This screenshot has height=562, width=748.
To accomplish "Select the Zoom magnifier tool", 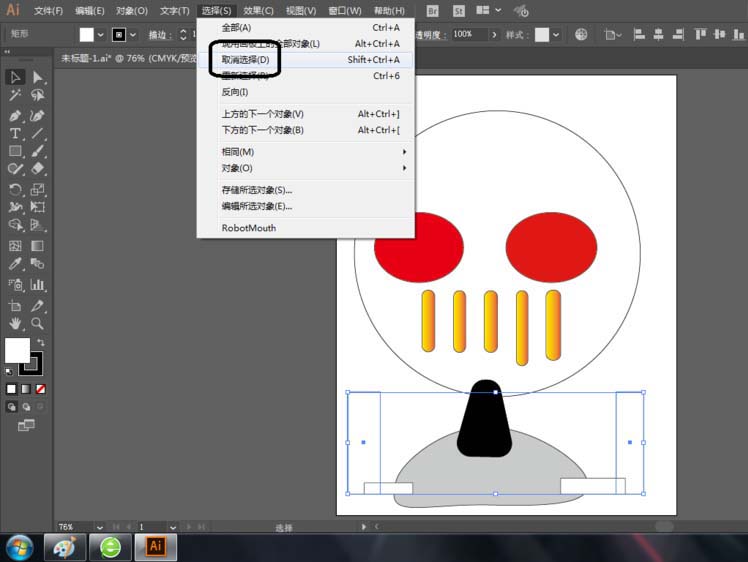I will click(x=37, y=323).
